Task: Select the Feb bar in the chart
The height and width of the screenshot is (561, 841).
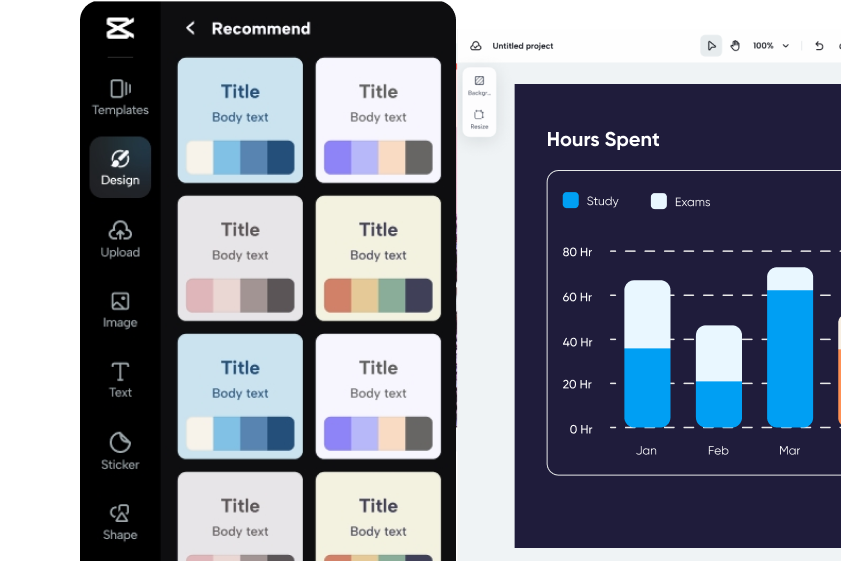Action: (719, 377)
